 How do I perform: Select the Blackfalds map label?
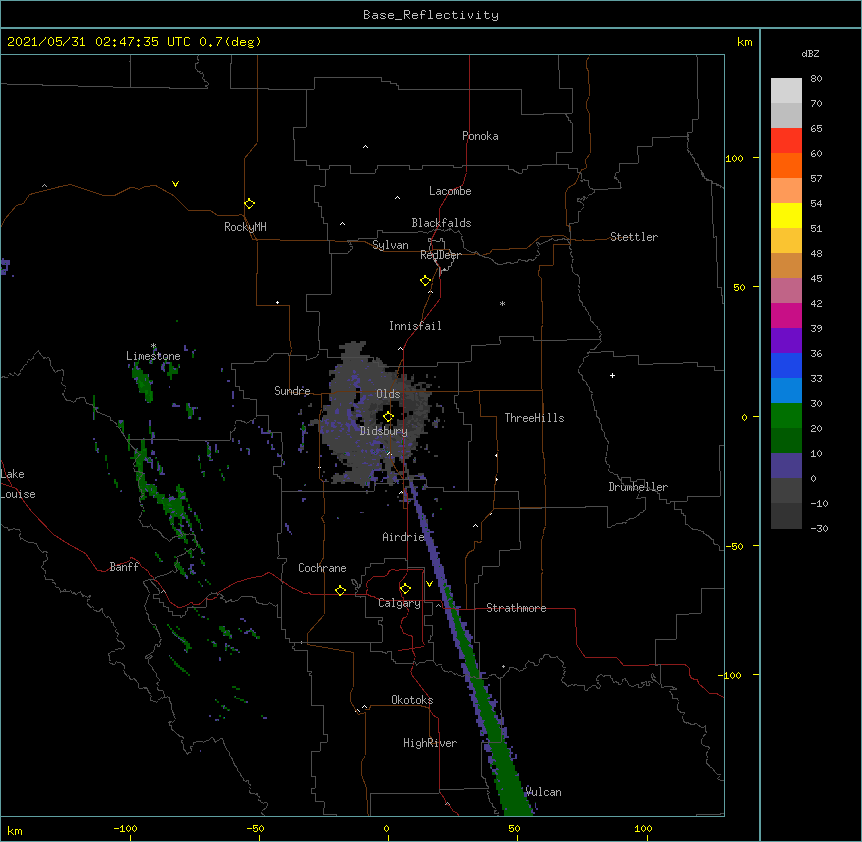[441, 223]
